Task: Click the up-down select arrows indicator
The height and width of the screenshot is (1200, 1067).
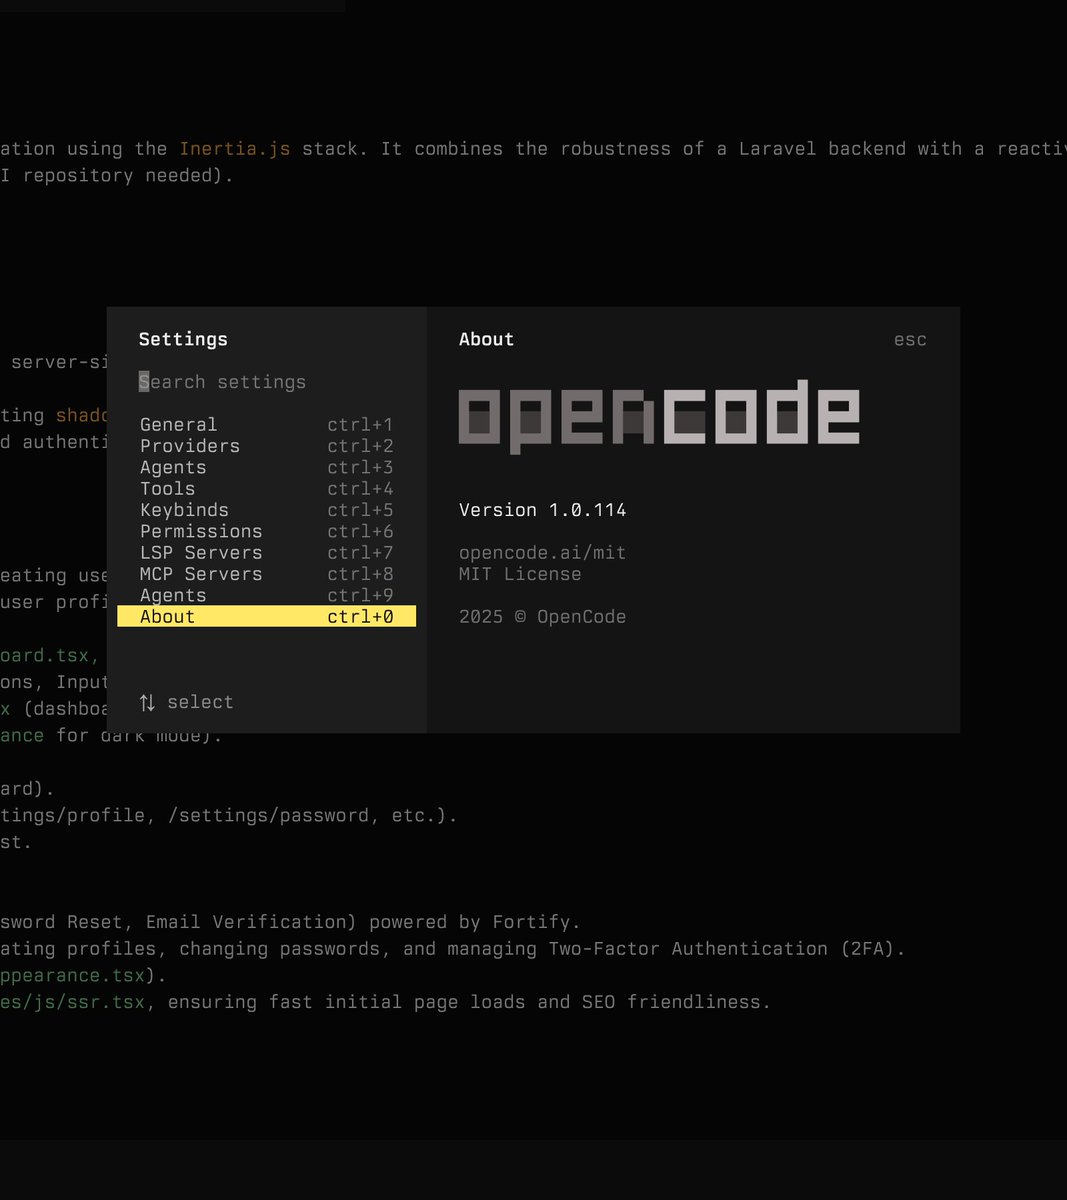Action: (148, 702)
